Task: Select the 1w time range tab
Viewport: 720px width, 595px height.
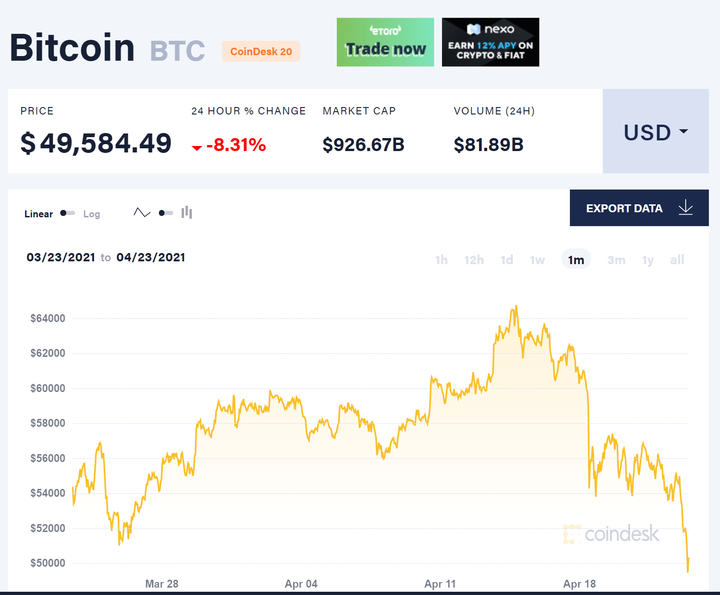Action: pos(537,260)
